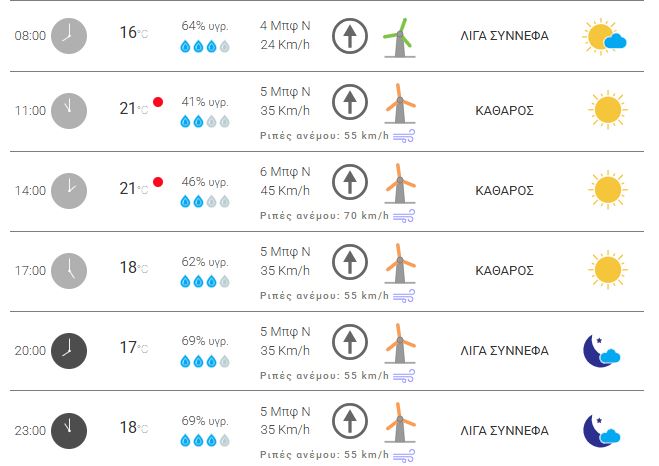Screen dimensions: 659x466
Task: Click the humidity droplets at 11:00
Action: coord(204,121)
